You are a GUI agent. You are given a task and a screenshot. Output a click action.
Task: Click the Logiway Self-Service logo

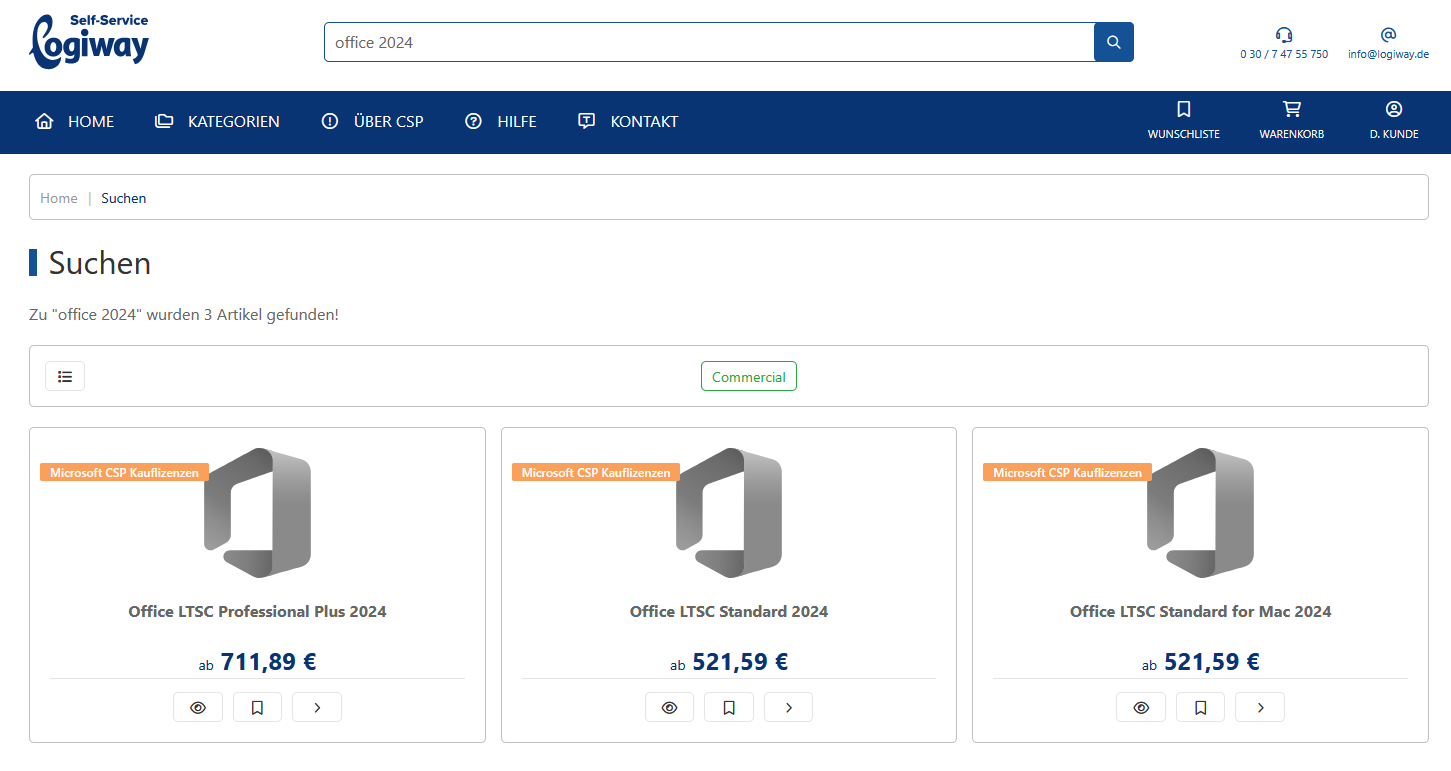point(89,41)
